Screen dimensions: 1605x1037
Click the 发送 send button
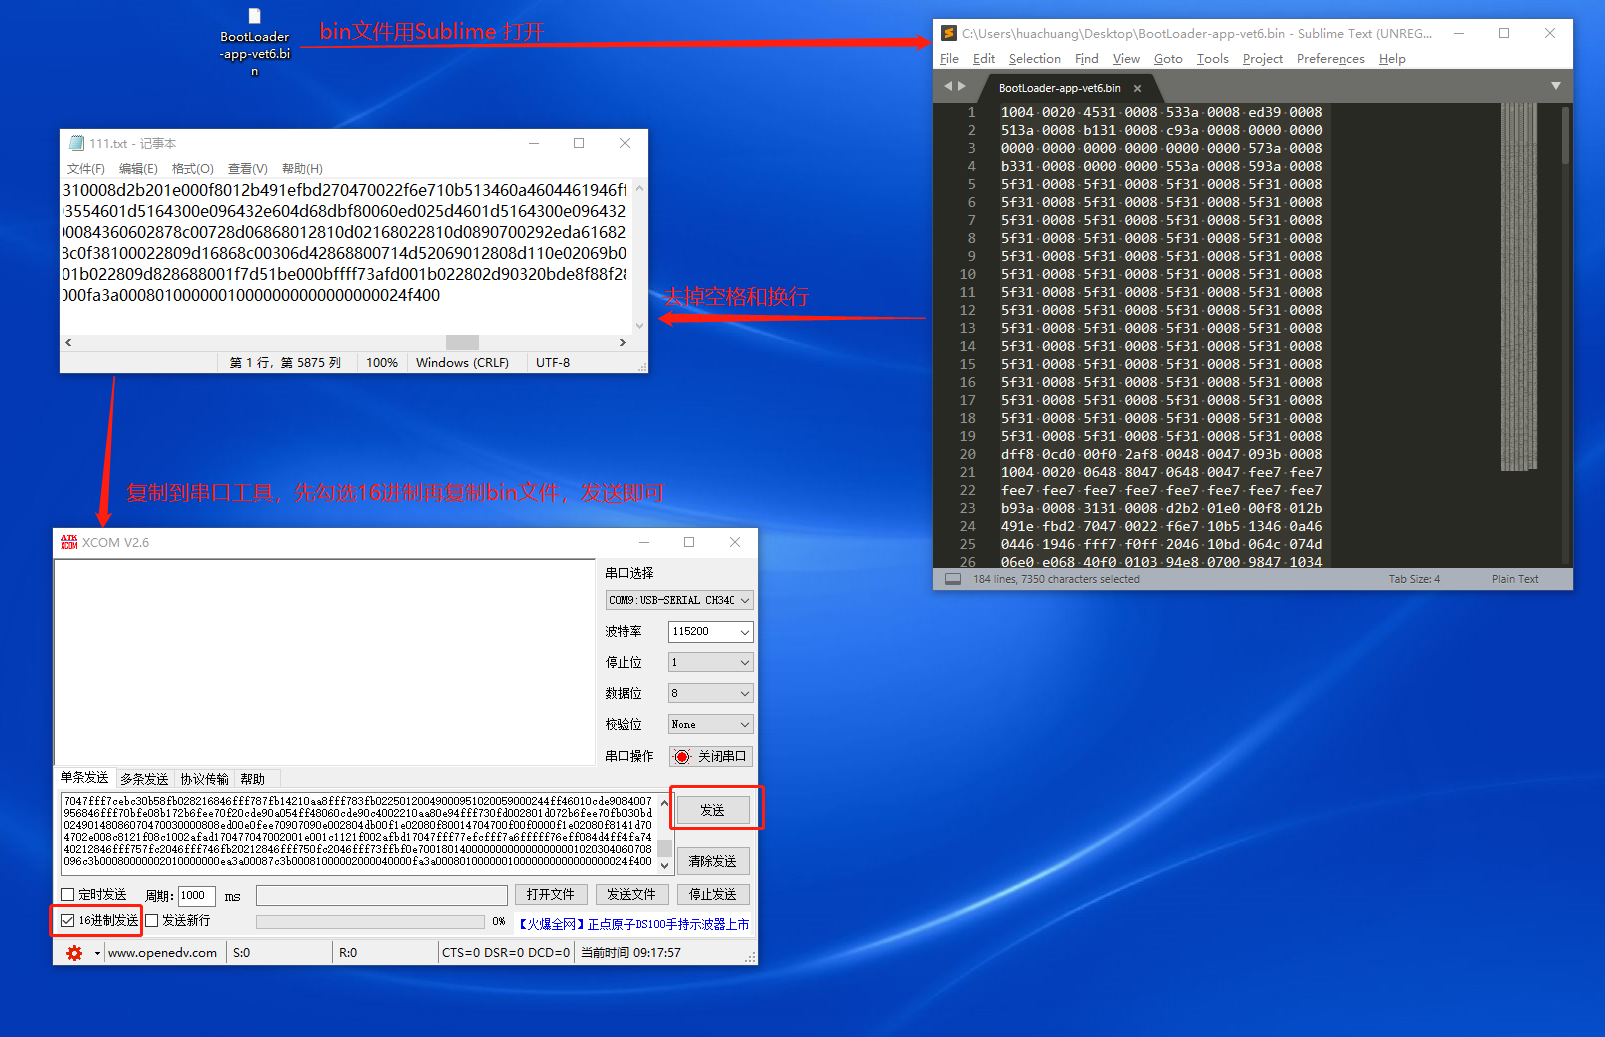(714, 809)
